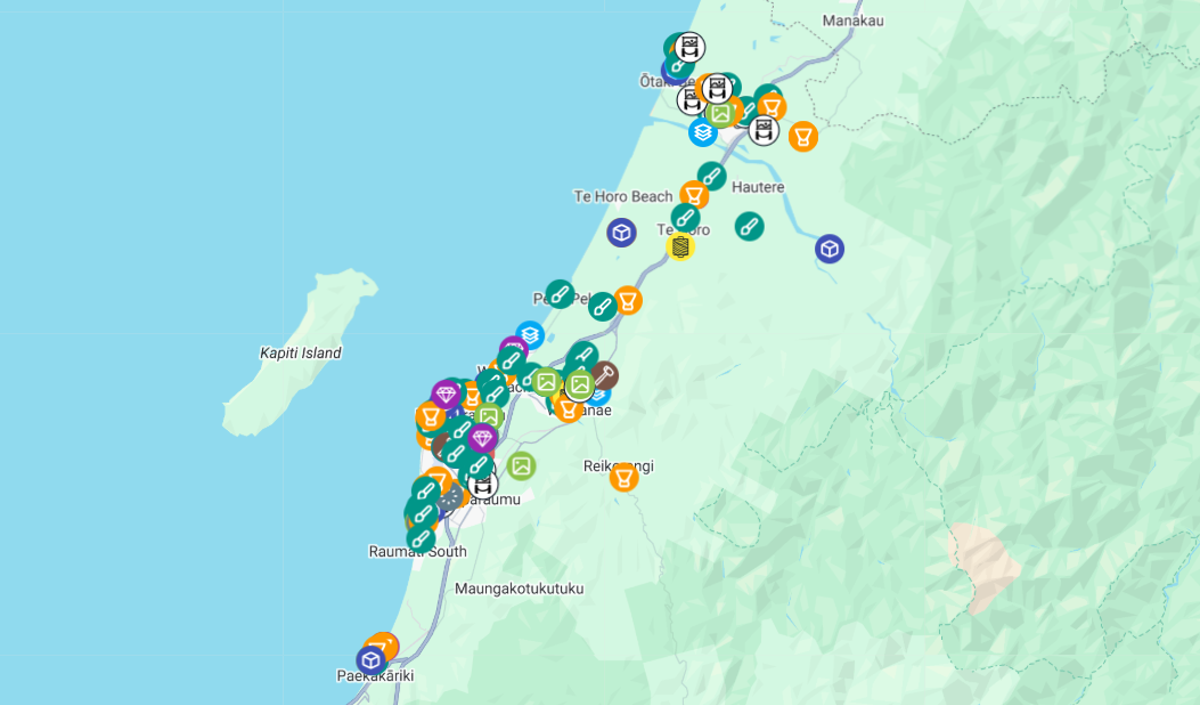
Task: Click the orange vase marker beside Te Horo Beach label
Action: click(694, 195)
